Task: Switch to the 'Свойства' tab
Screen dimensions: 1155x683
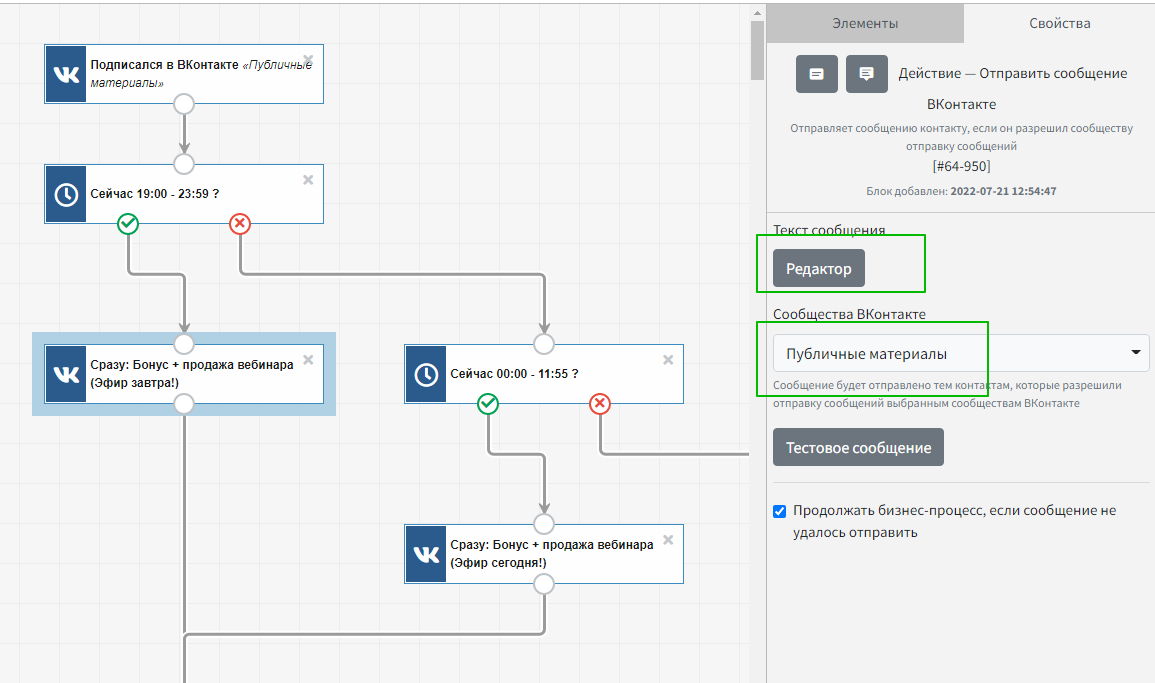Action: 1059,23
